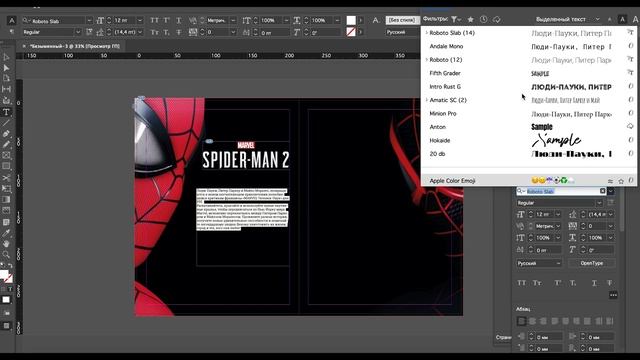
Task: Toggle Small Caps in the control bar
Action: pyautogui.click(x=154, y=32)
